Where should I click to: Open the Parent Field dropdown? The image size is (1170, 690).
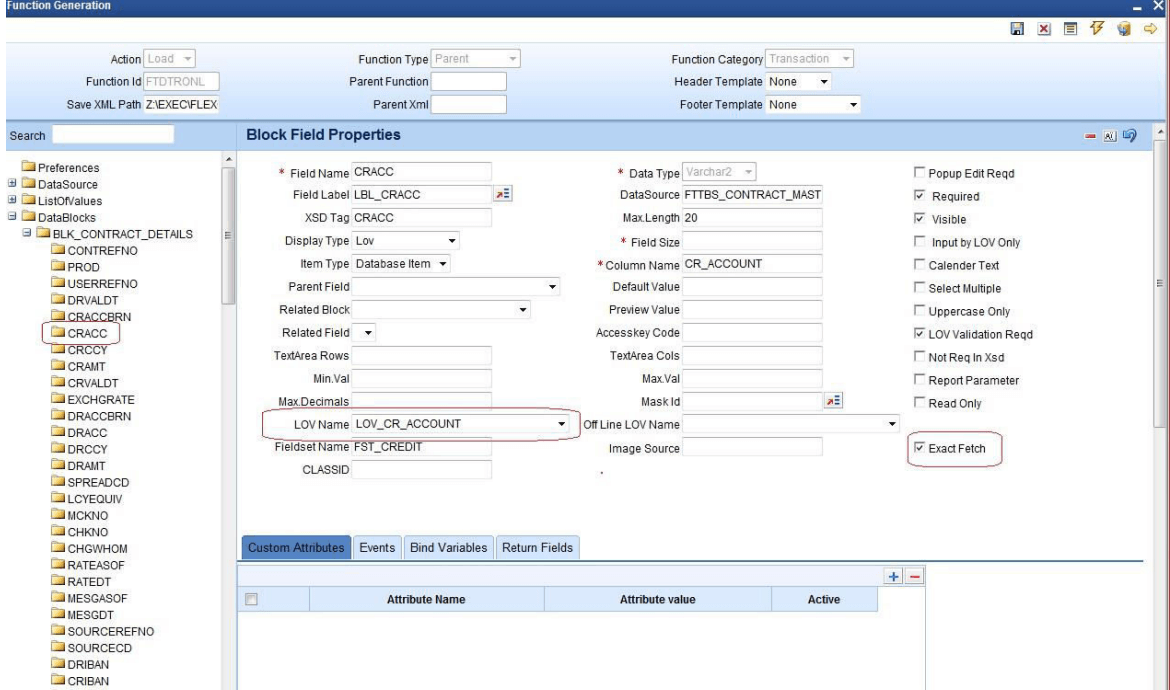pyautogui.click(x=552, y=286)
